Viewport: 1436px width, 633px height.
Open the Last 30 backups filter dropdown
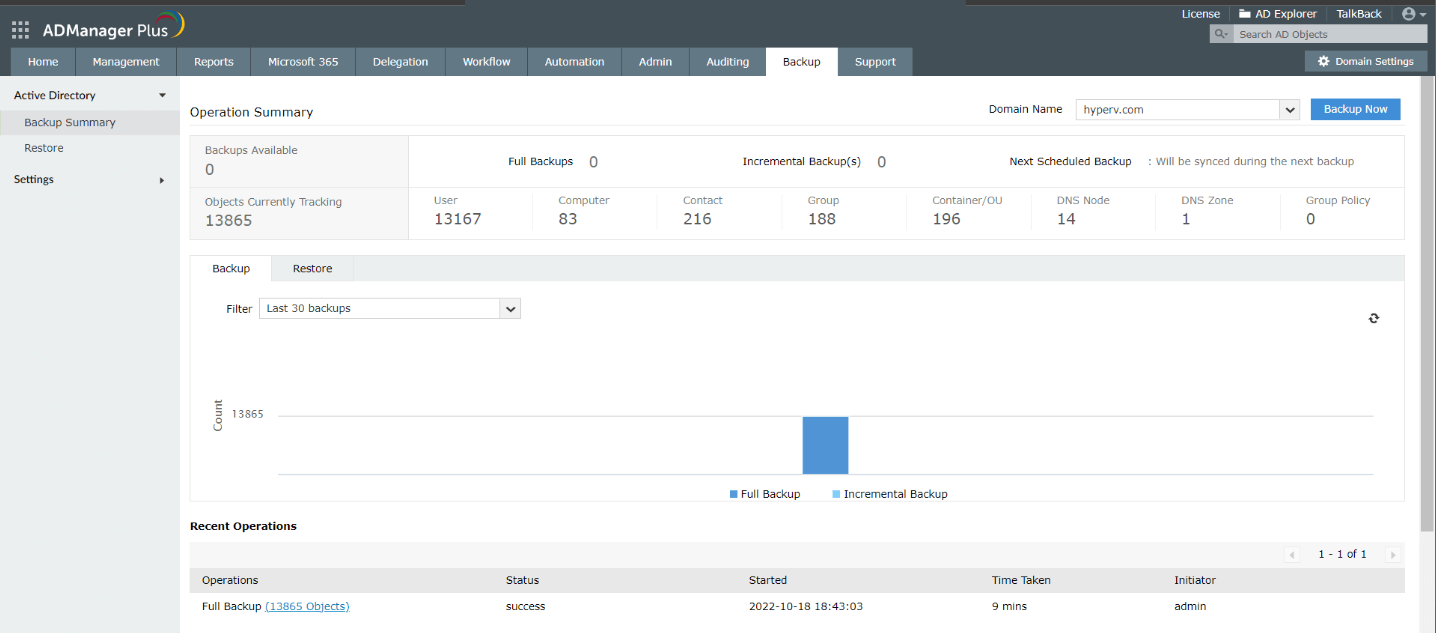[x=510, y=308]
